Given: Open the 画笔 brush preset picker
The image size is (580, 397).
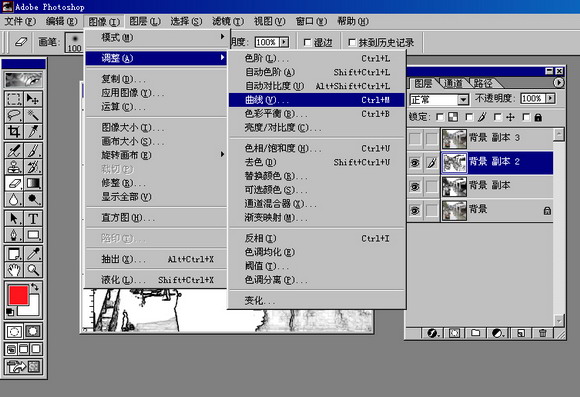Looking at the screenshot, I should coord(74,43).
